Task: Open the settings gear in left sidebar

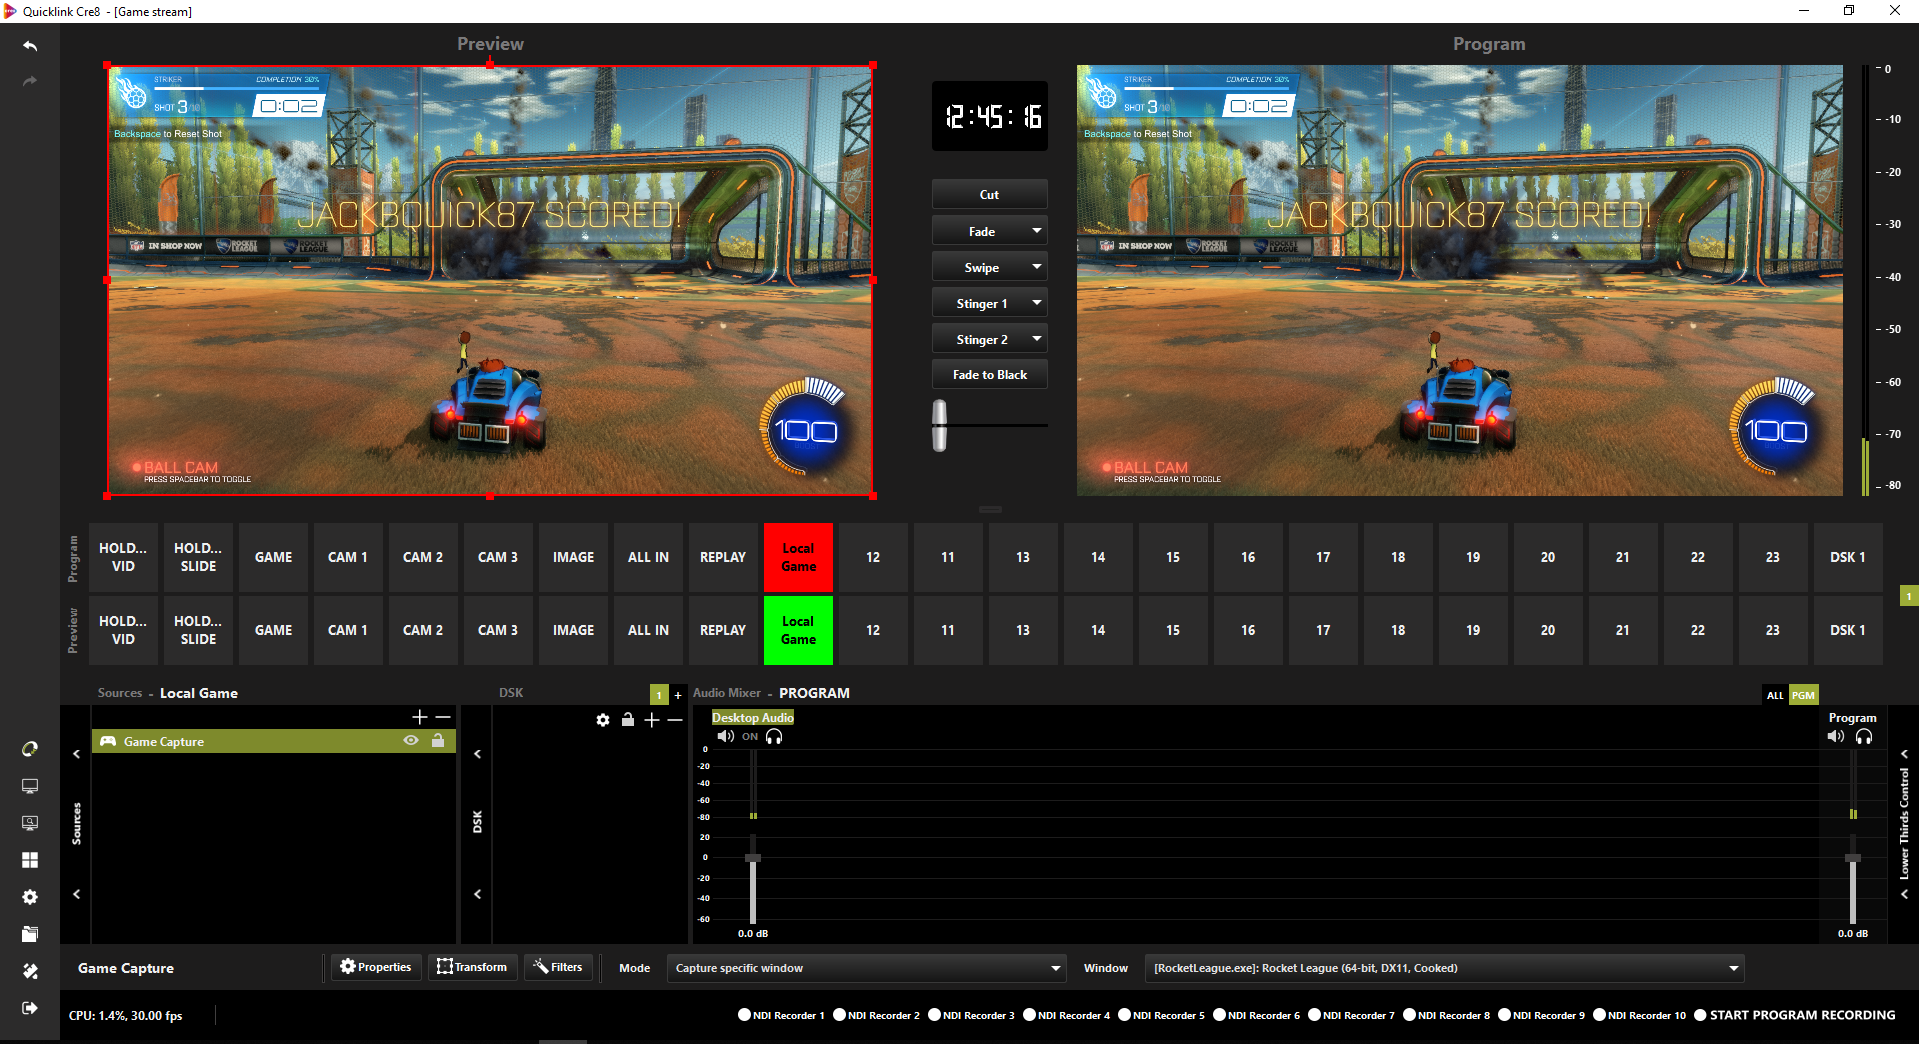Action: tap(30, 897)
